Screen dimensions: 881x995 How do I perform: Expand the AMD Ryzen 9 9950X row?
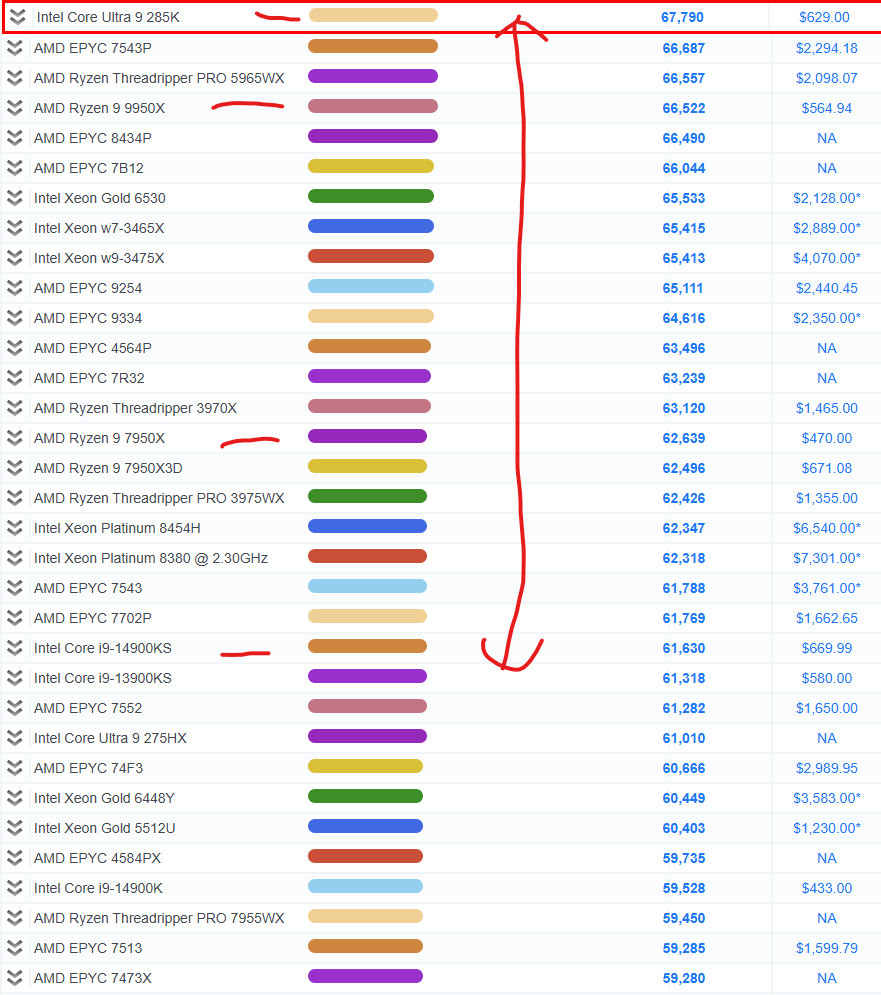[15, 108]
